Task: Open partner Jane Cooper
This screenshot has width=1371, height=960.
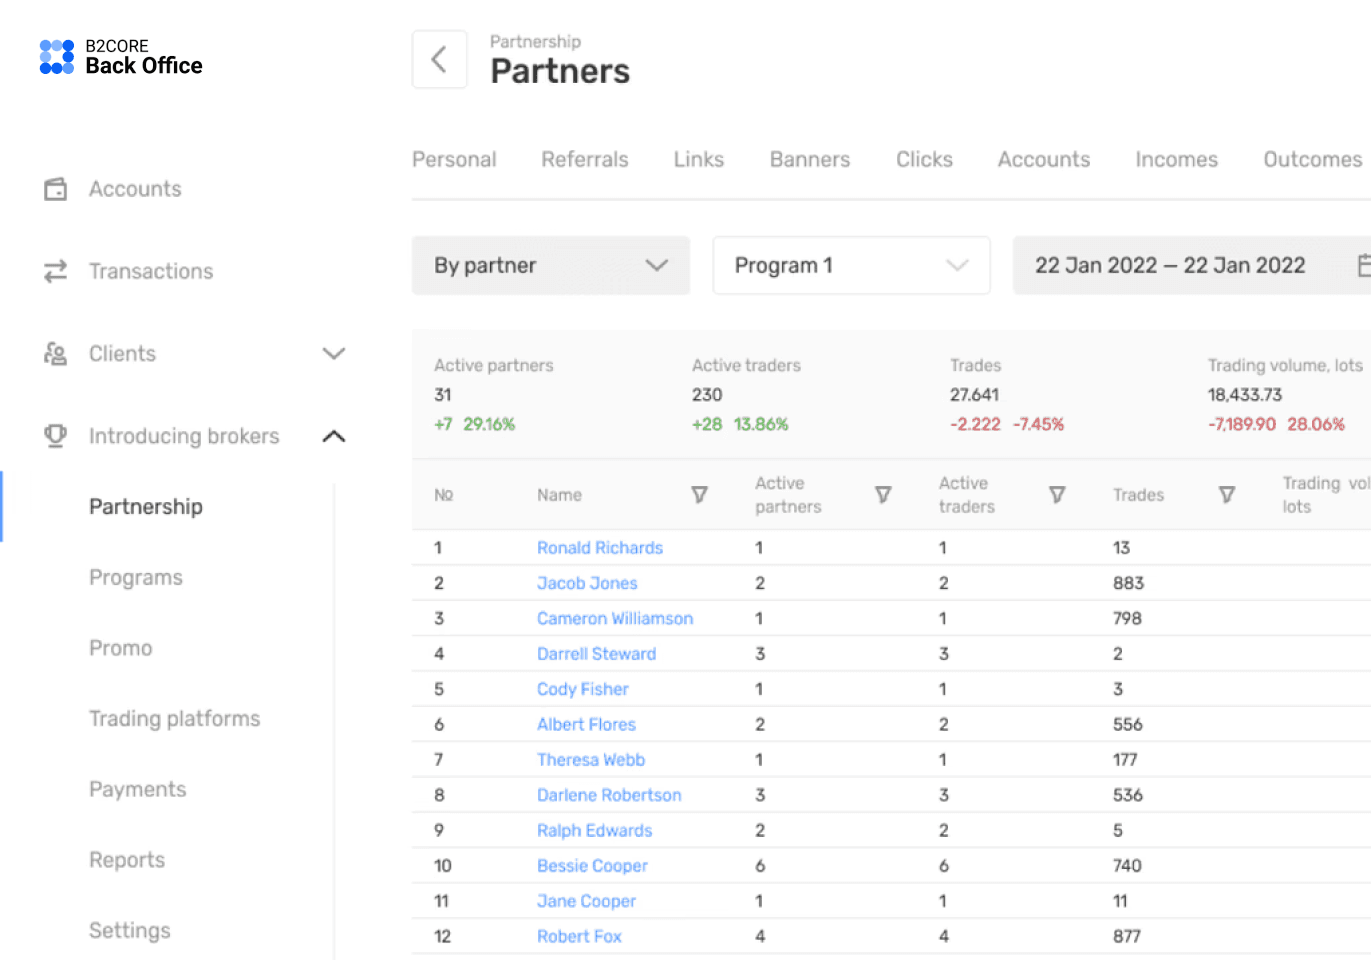Action: [x=586, y=901]
